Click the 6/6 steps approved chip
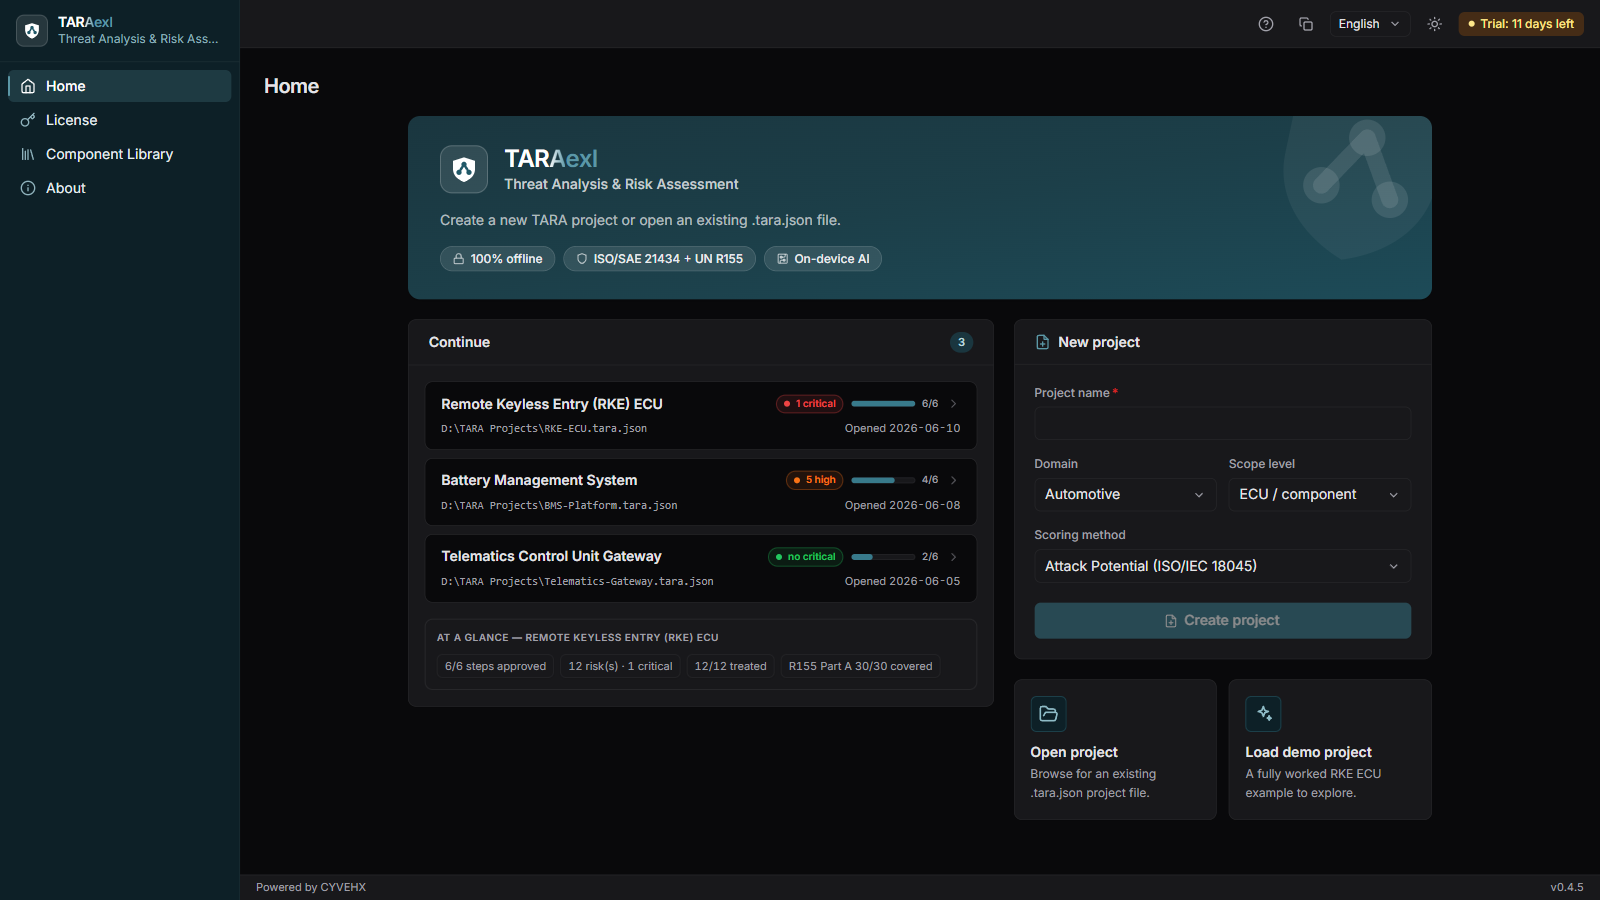The width and height of the screenshot is (1600, 900). coord(495,666)
